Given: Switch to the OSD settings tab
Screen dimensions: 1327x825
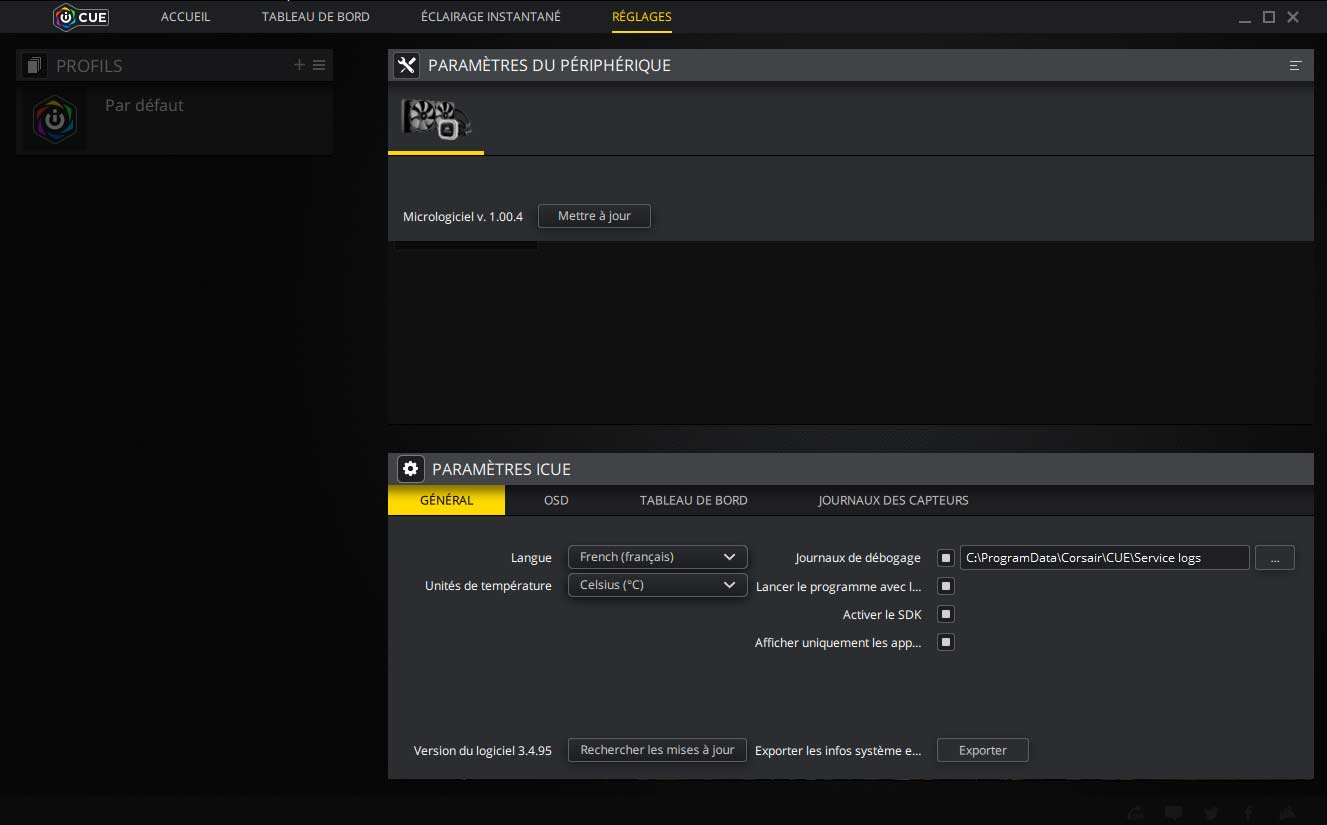Looking at the screenshot, I should coord(556,500).
